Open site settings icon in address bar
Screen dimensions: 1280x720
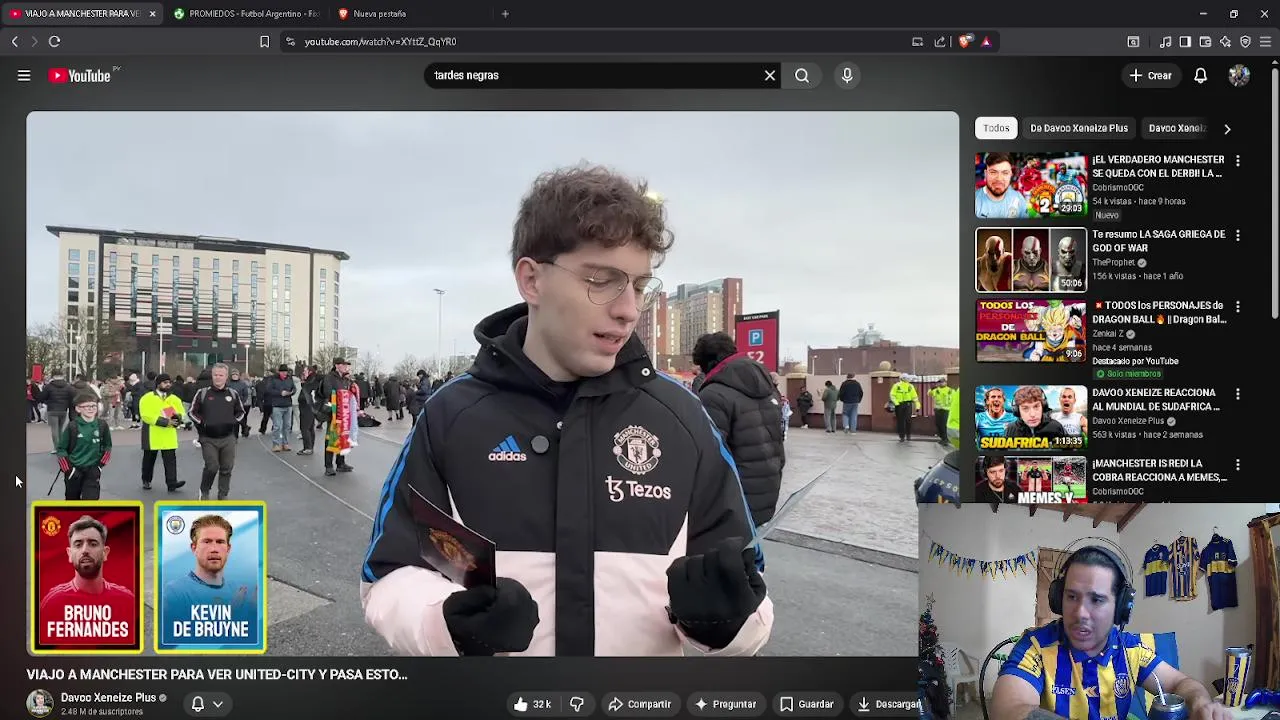pos(290,41)
